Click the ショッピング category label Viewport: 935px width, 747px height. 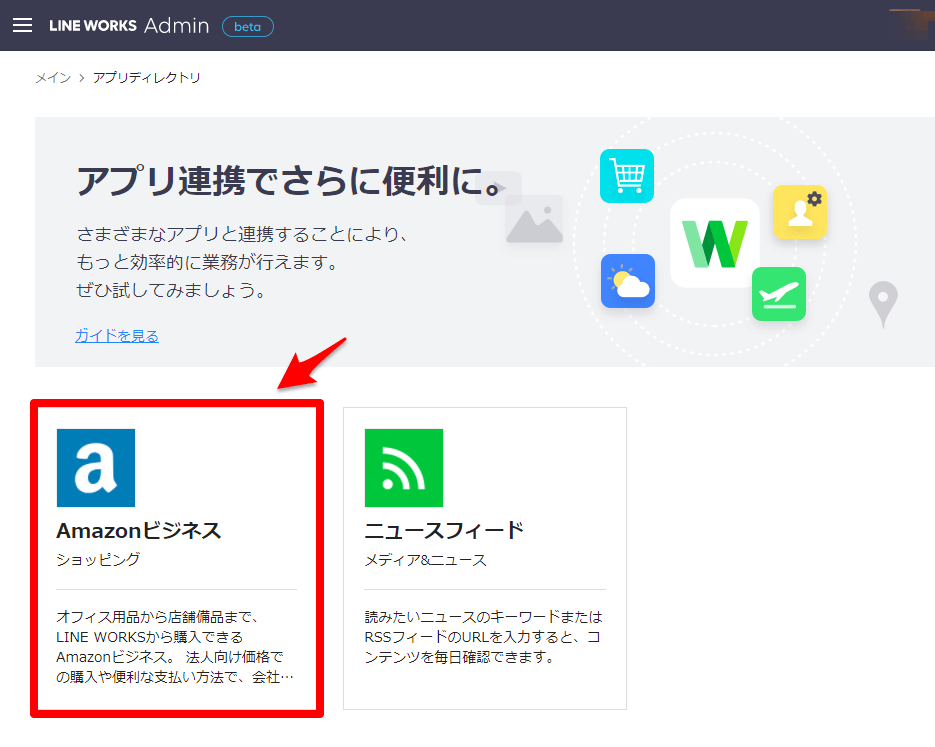click(98, 560)
